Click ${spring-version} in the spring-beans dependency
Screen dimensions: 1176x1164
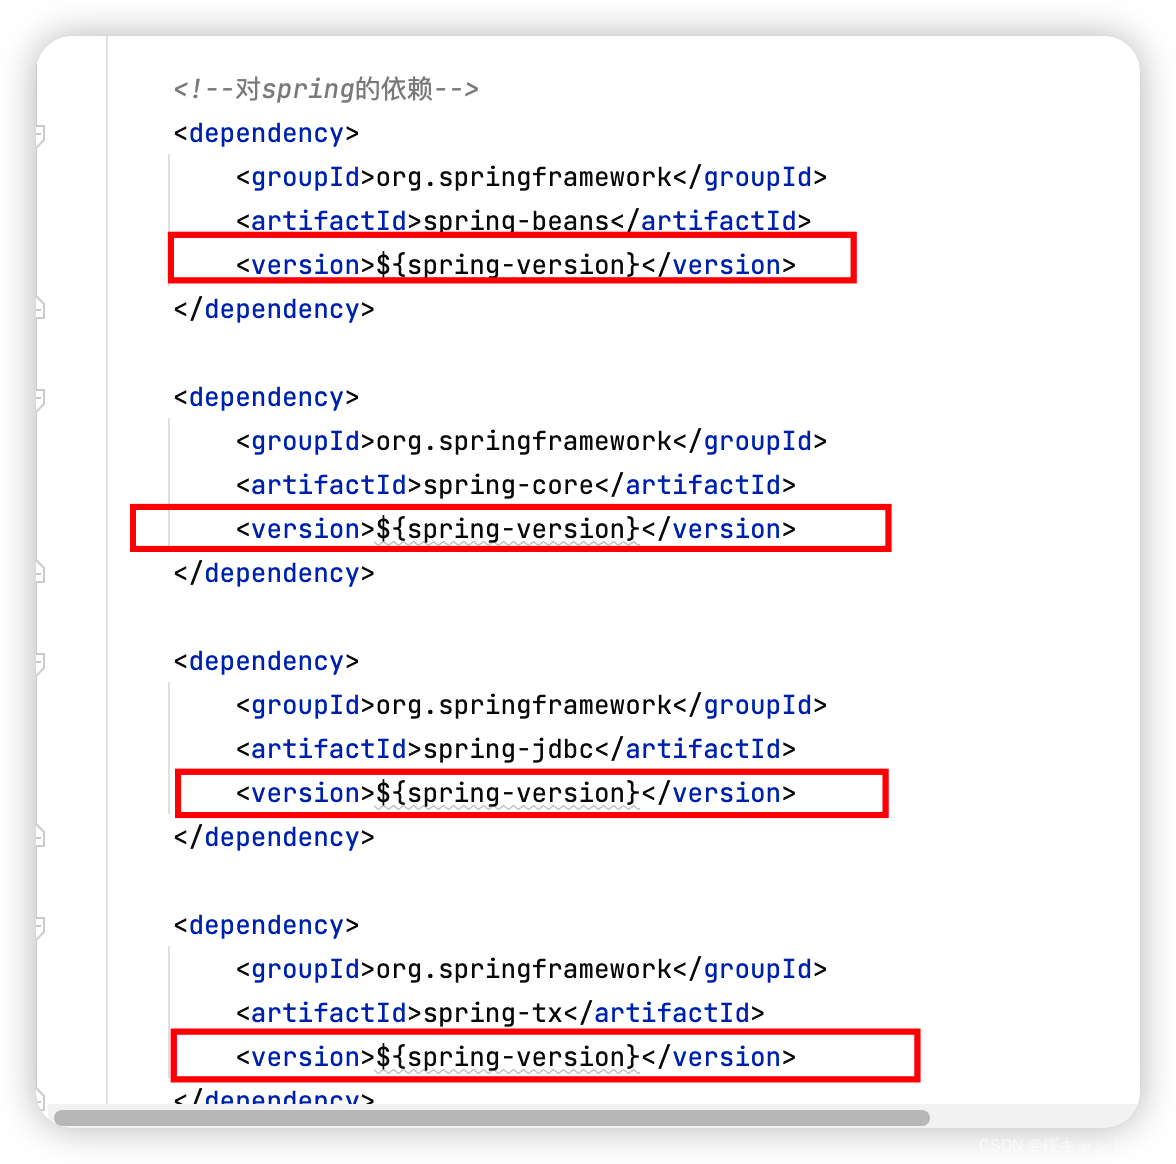click(x=507, y=266)
